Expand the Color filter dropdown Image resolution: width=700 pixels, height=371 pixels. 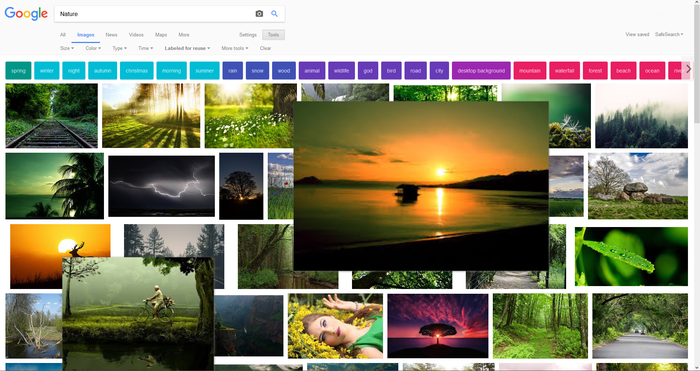[x=93, y=48]
